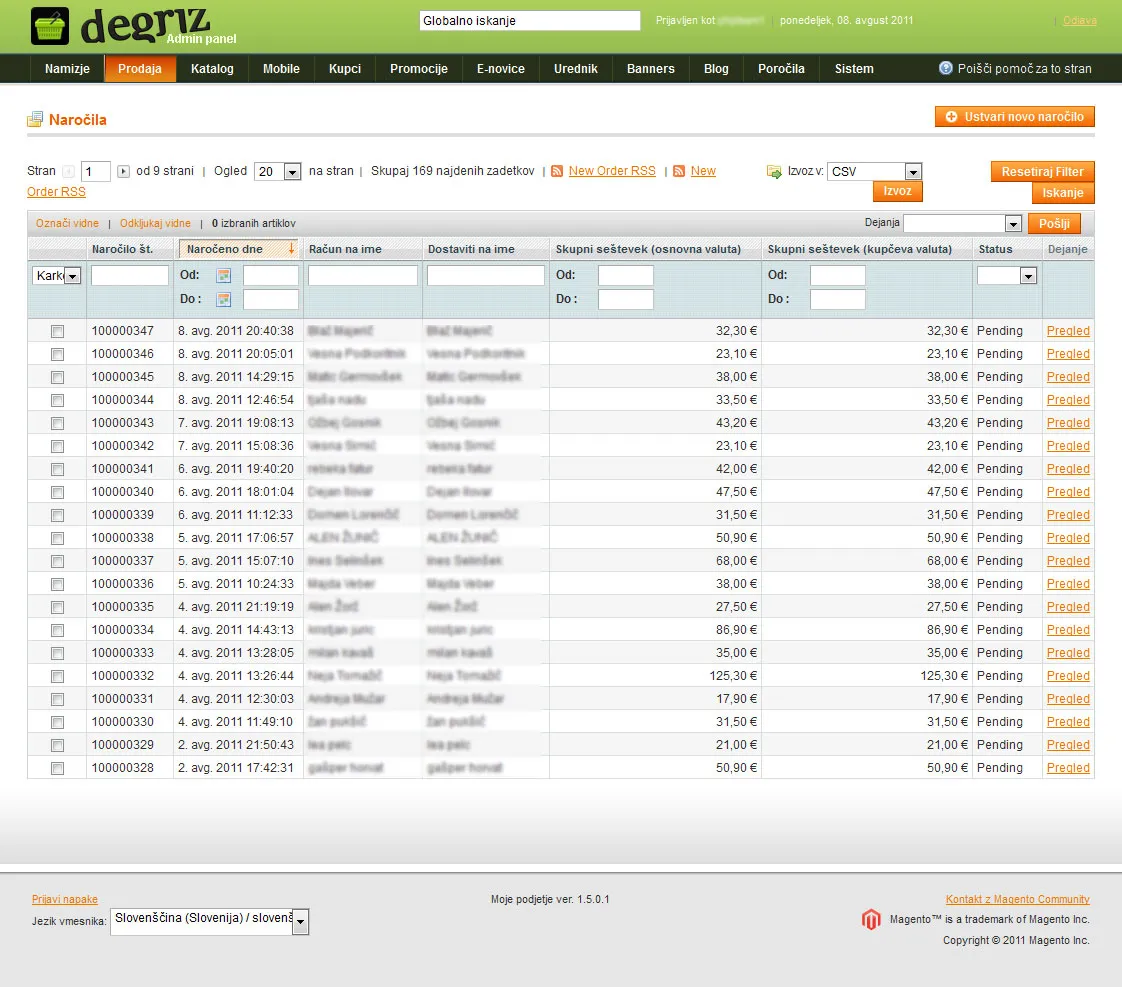Expand the Status filter dropdown
Screen dimensions: 1122x987
point(1007,276)
